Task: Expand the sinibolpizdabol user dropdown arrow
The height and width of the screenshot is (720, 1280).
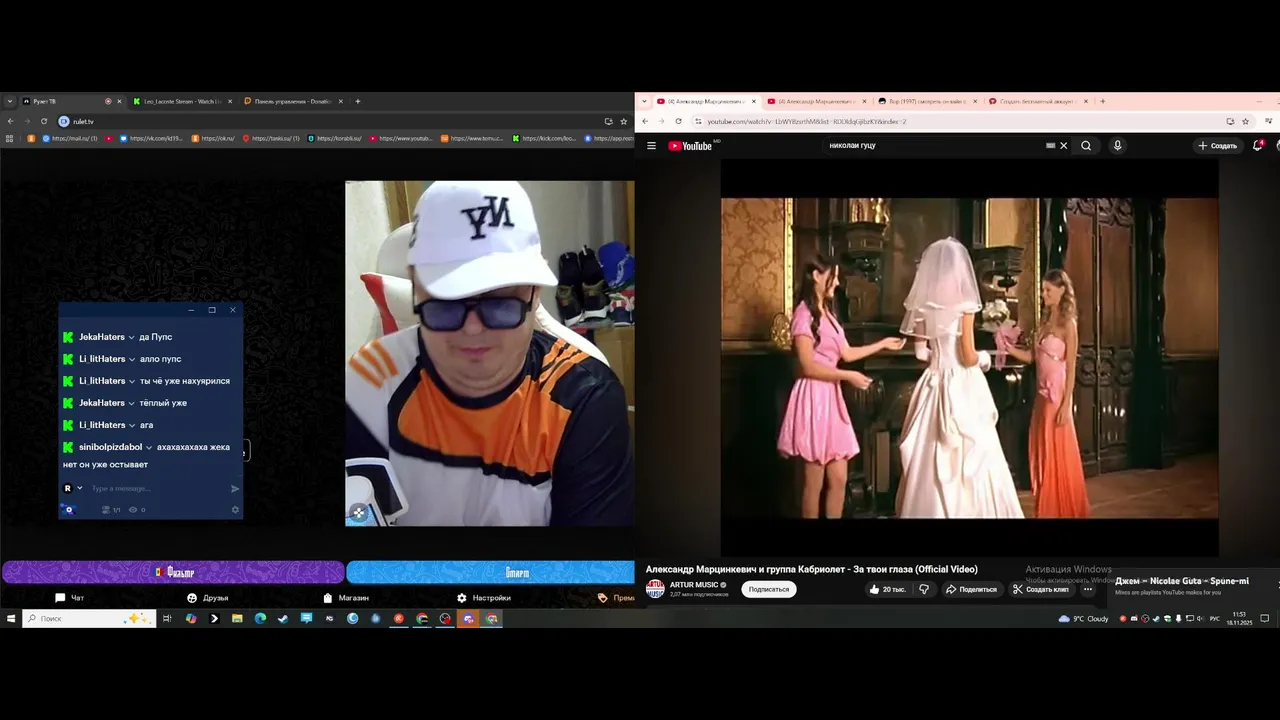Action: pyautogui.click(x=149, y=448)
